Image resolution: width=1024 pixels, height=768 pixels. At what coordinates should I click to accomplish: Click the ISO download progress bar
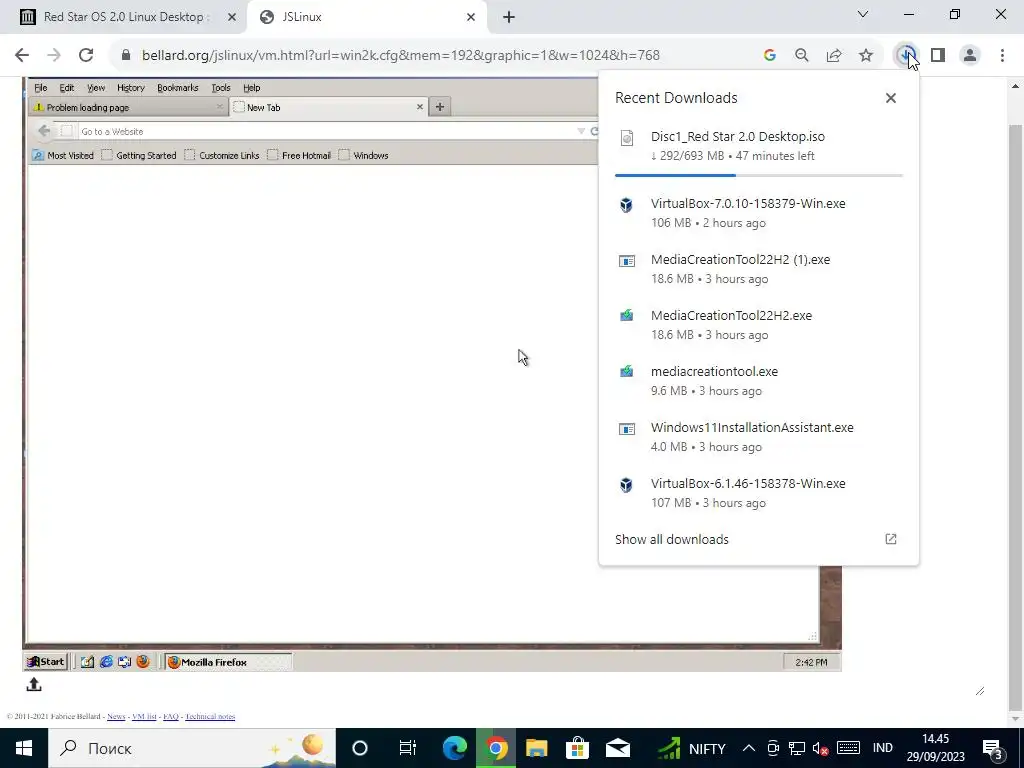pos(758,175)
